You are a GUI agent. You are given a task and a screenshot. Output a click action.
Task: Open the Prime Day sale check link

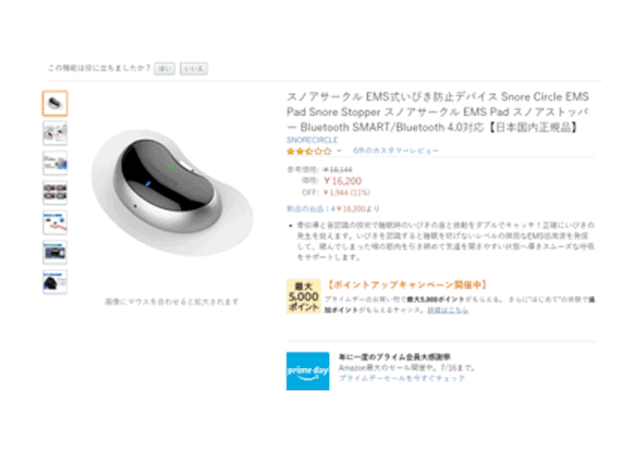click(x=402, y=379)
